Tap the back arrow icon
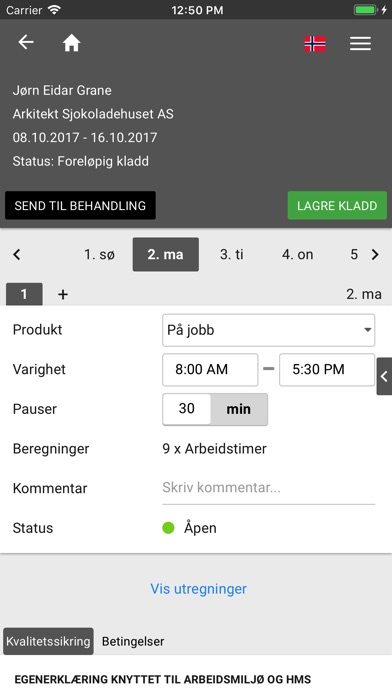Screen dimensions: 392x696 pyautogui.click(x=26, y=42)
